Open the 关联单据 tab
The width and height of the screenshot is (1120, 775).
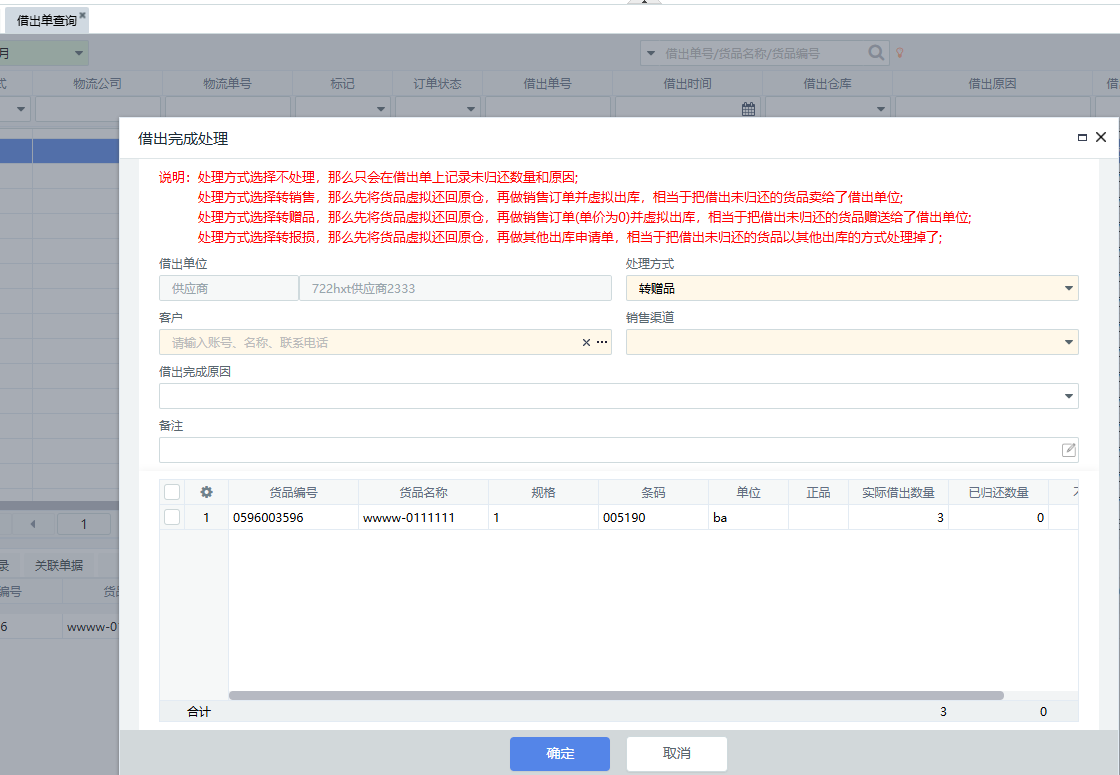tap(58, 565)
